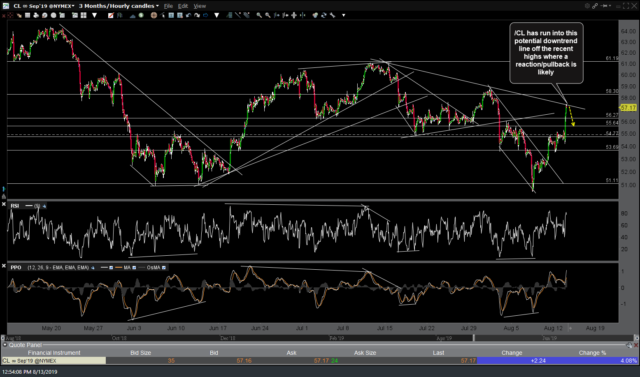The width and height of the screenshot is (640, 377).
Task: Sort by Financial Instrument column header
Action: (54, 353)
